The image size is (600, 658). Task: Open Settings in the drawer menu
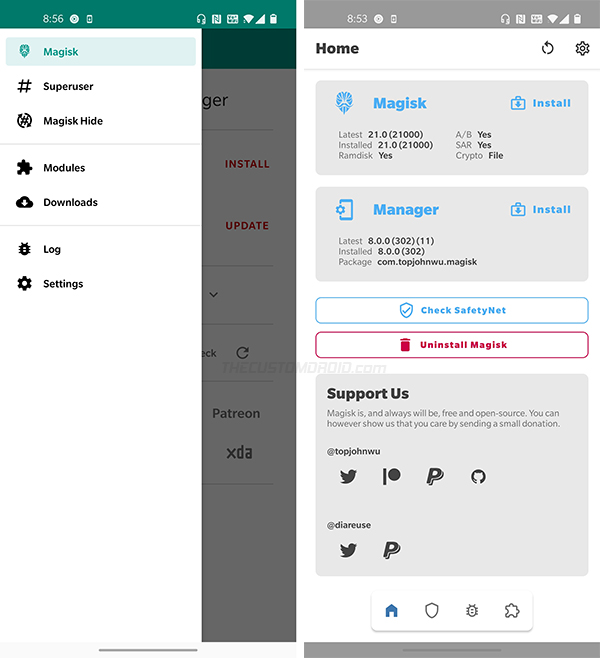coord(101,284)
